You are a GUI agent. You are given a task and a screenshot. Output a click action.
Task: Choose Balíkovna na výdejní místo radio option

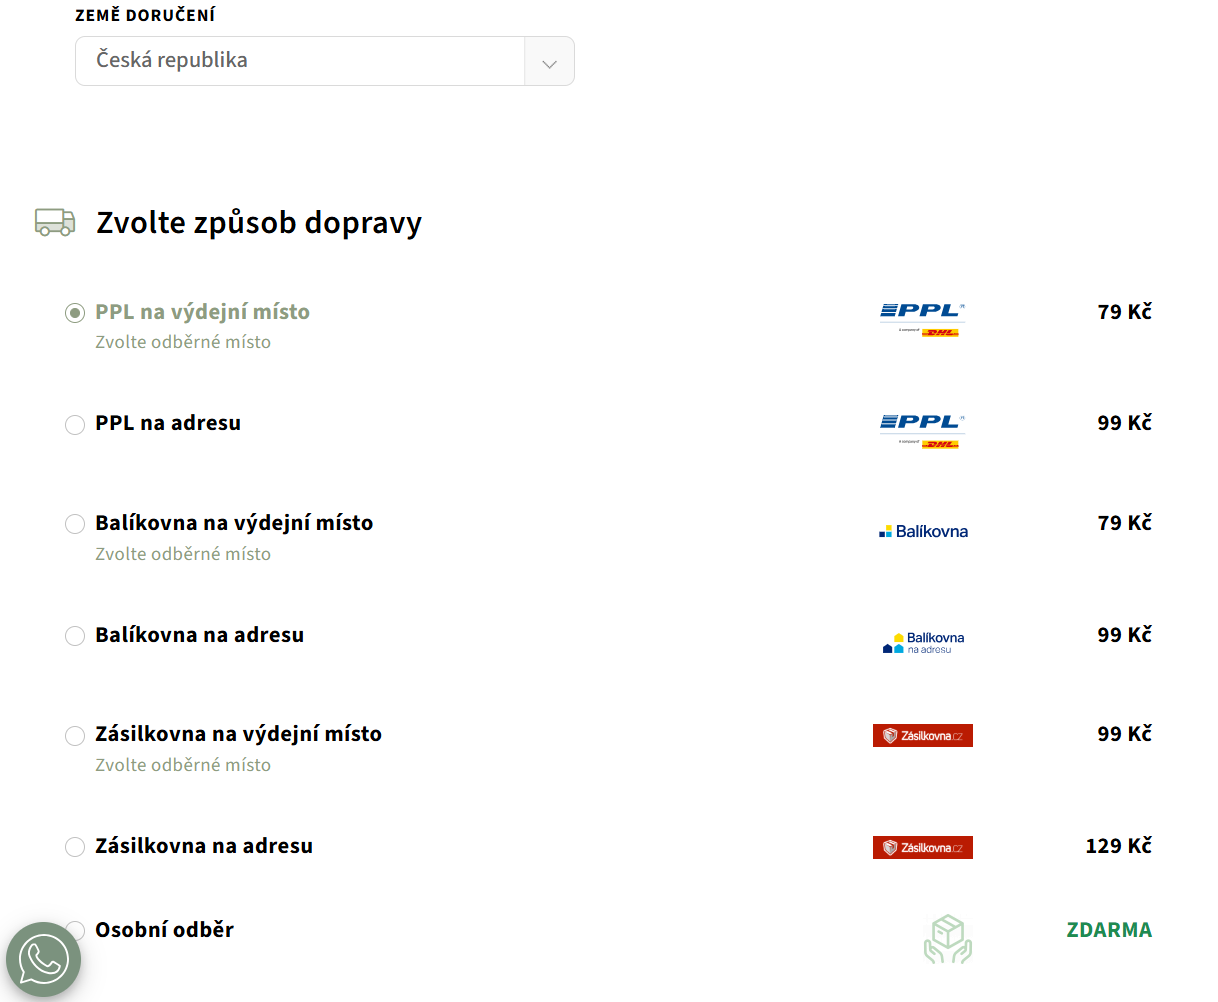point(75,524)
